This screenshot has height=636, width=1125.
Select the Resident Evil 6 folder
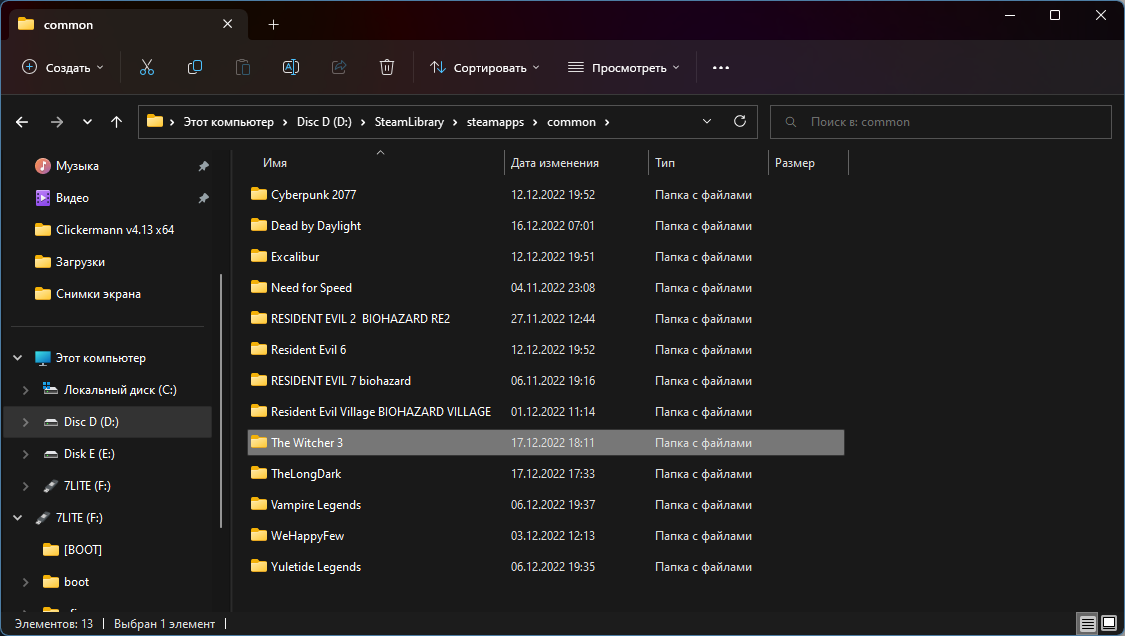pos(546,350)
